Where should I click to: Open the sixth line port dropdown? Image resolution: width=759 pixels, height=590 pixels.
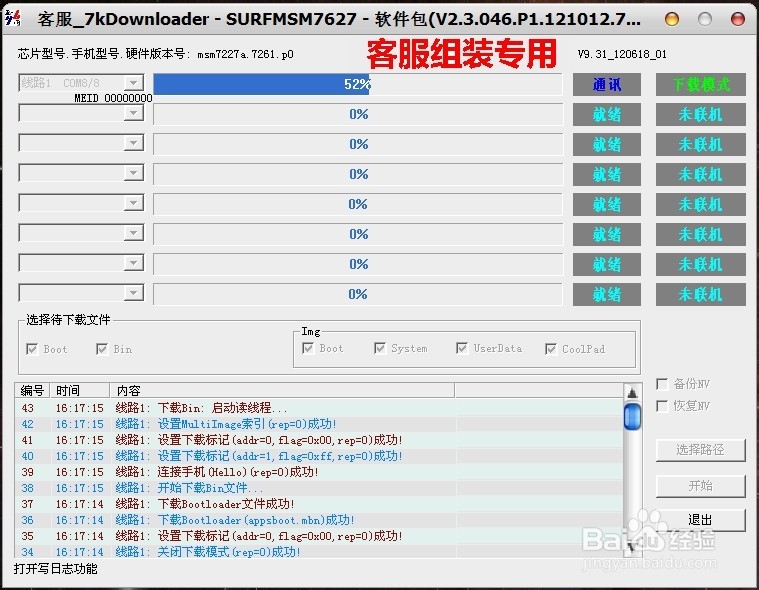point(134,233)
